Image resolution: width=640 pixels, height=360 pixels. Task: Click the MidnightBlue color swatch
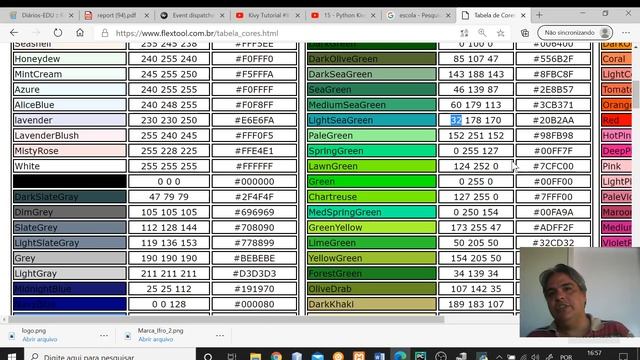(69, 289)
